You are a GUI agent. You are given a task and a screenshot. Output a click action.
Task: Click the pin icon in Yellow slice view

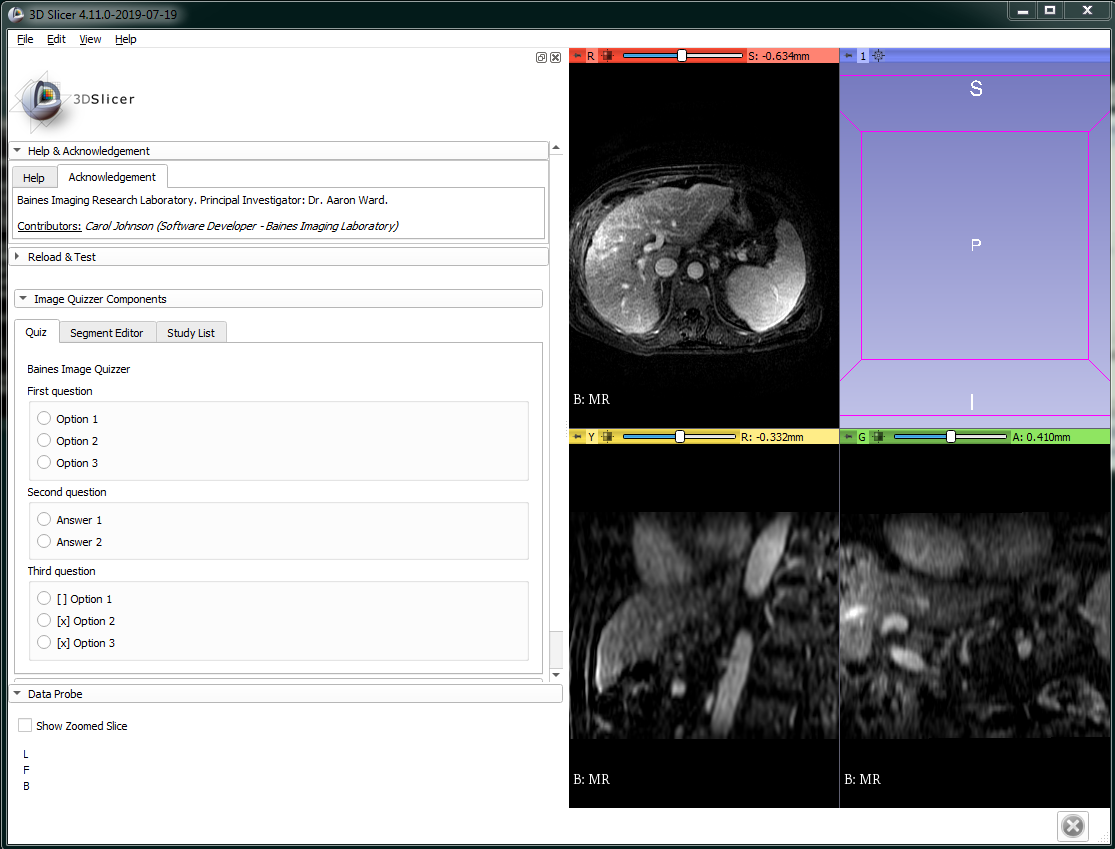coord(577,437)
